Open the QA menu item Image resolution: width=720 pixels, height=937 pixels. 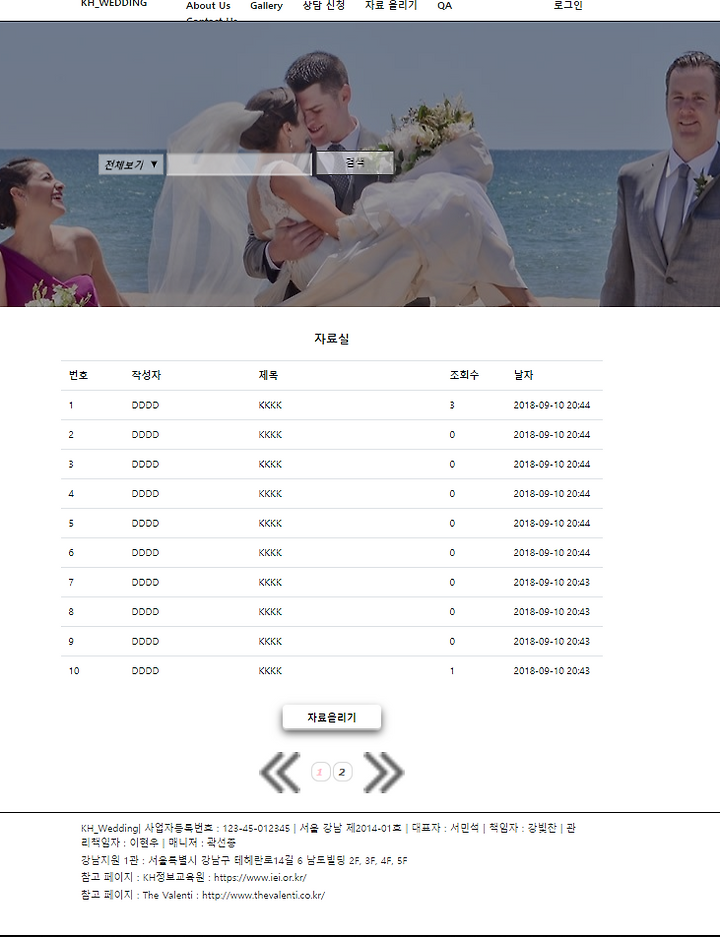tap(445, 5)
